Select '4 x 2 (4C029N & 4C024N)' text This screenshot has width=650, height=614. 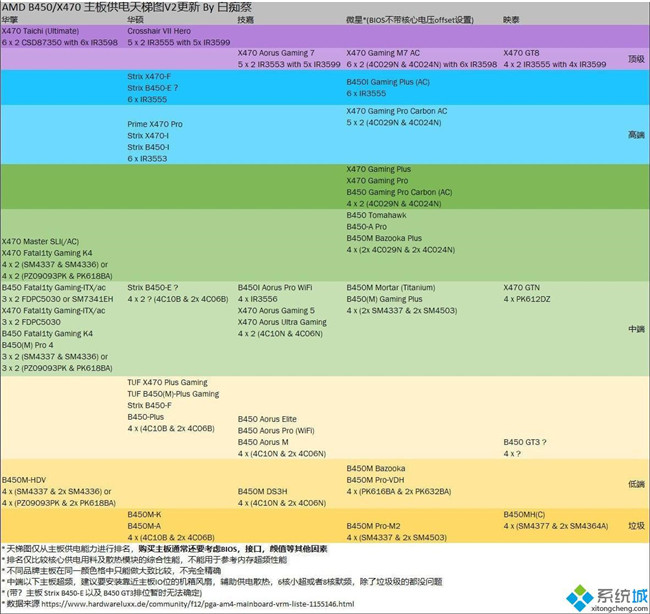[394, 204]
